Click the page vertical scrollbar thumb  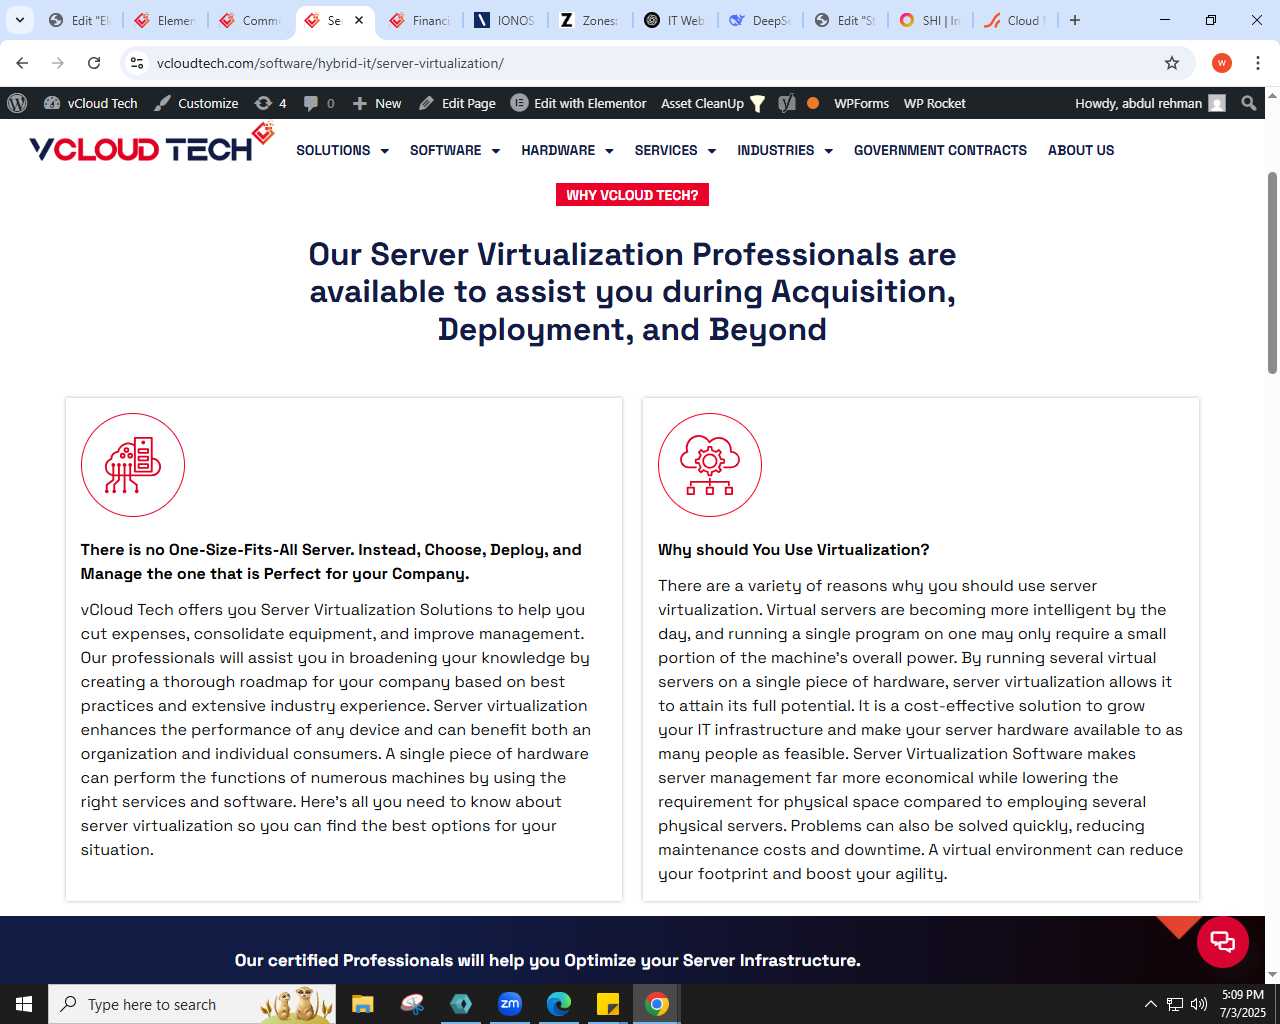1272,273
